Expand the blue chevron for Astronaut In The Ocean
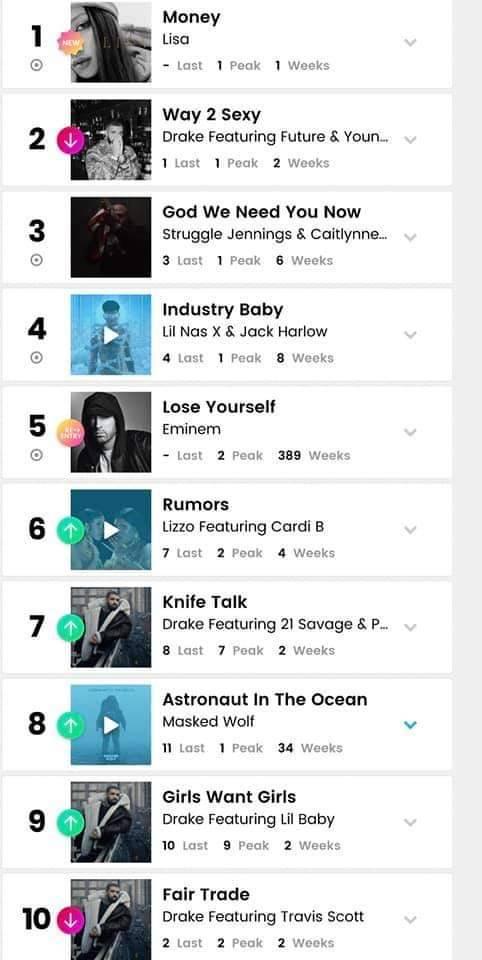The image size is (482, 960). click(410, 725)
